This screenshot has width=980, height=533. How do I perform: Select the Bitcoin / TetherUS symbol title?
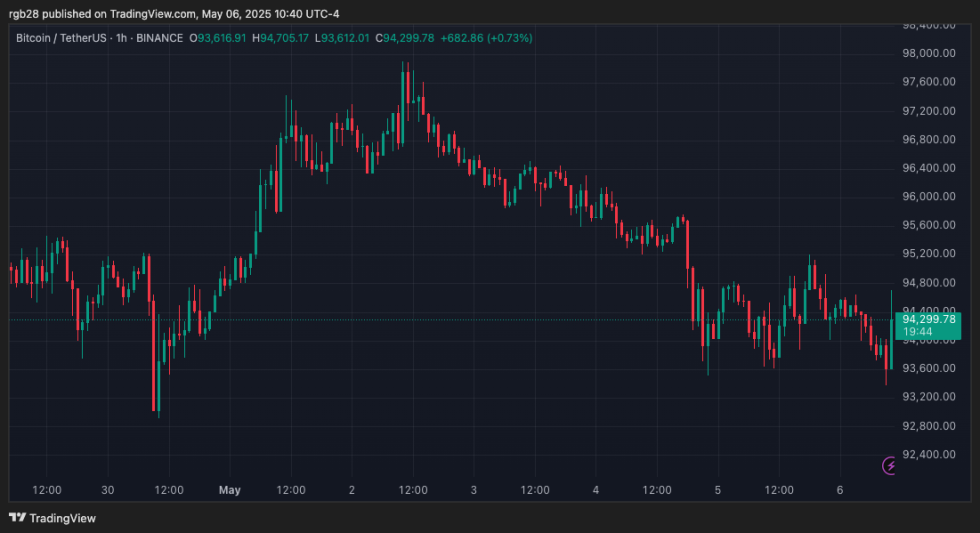(x=63, y=38)
